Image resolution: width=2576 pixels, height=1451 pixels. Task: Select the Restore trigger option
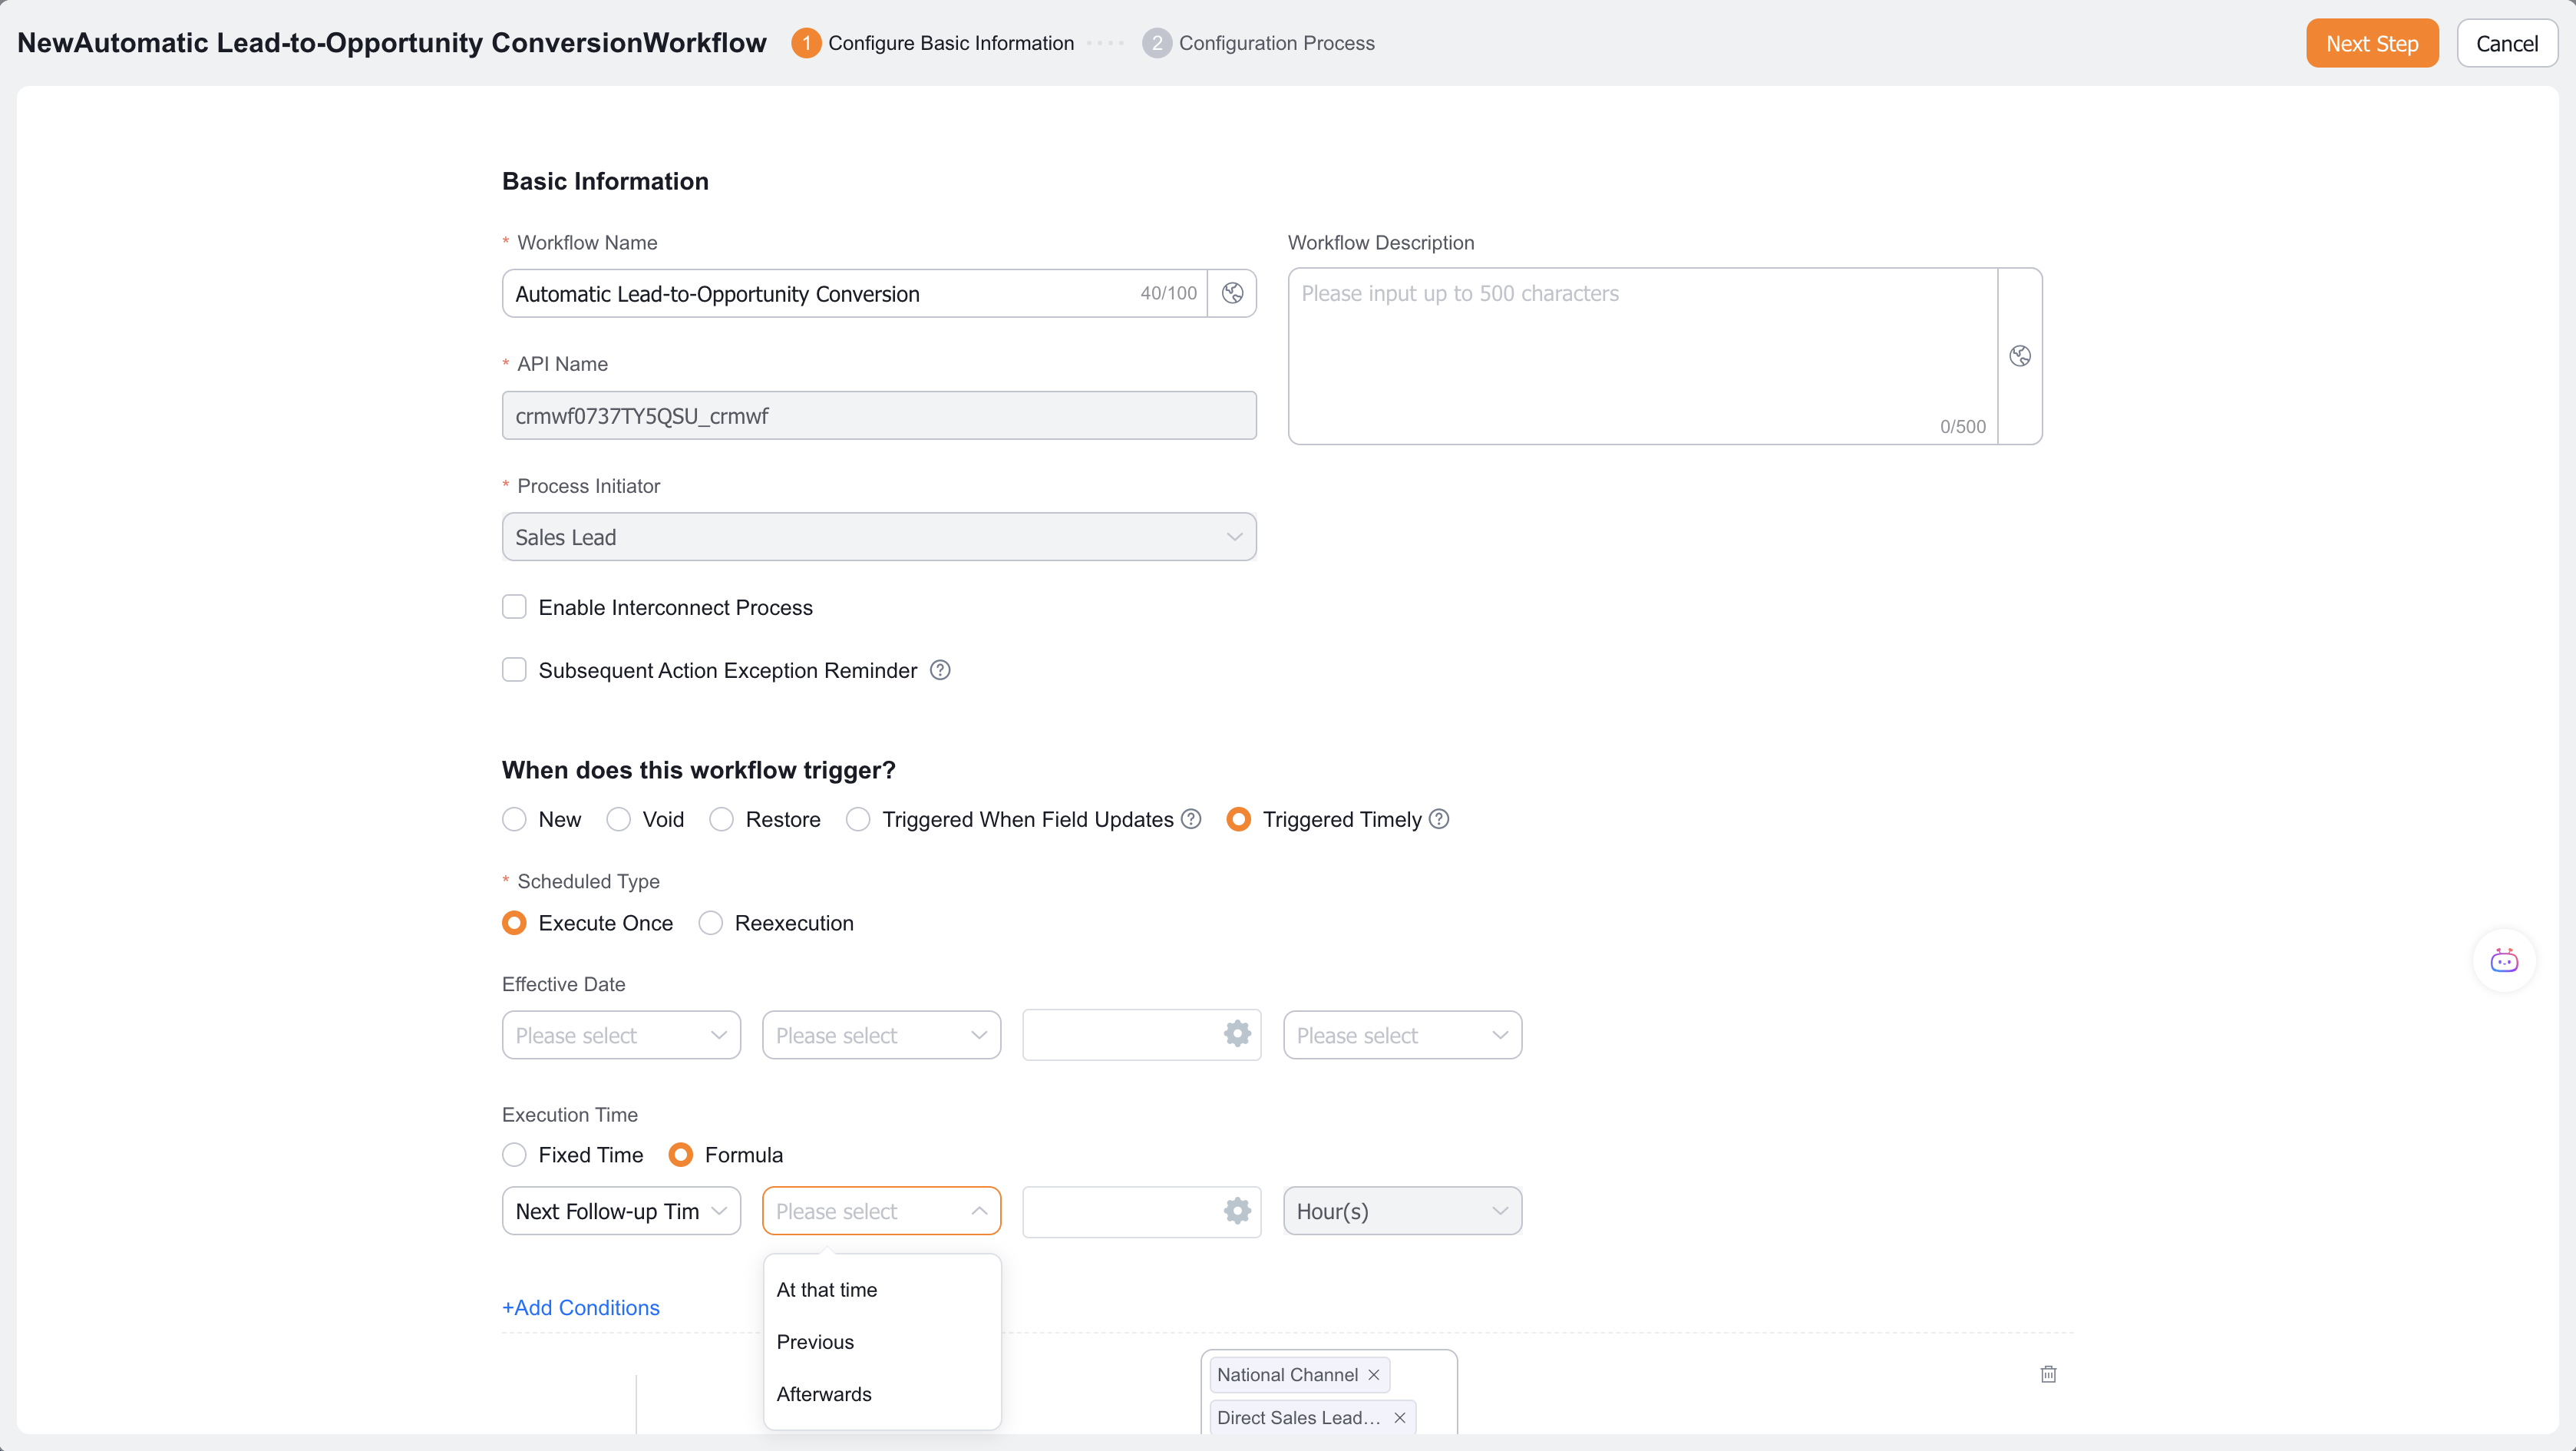point(721,819)
